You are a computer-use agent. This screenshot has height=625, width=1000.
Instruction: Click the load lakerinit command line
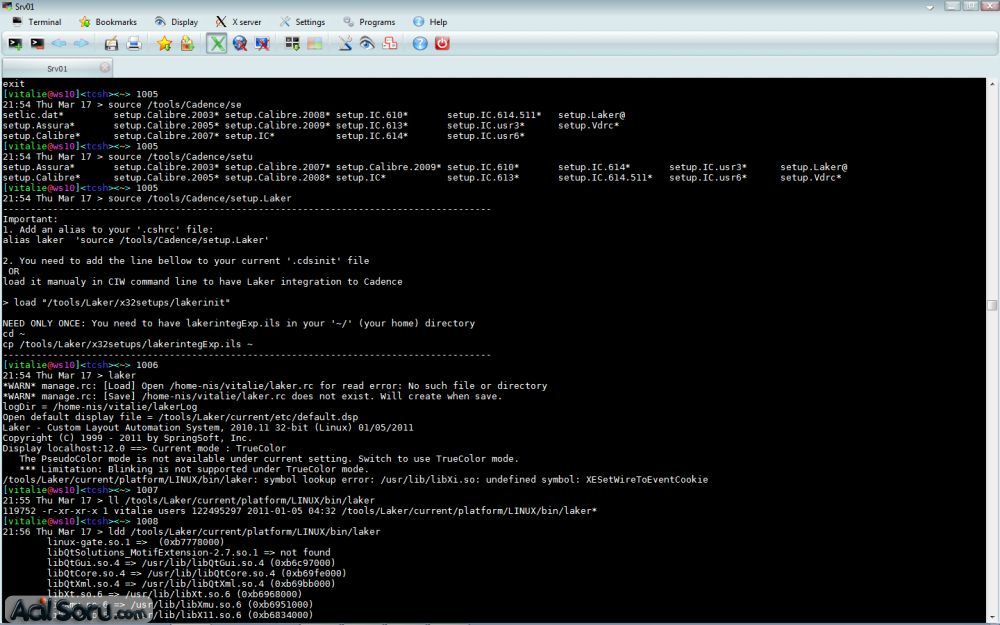pyautogui.click(x=116, y=302)
